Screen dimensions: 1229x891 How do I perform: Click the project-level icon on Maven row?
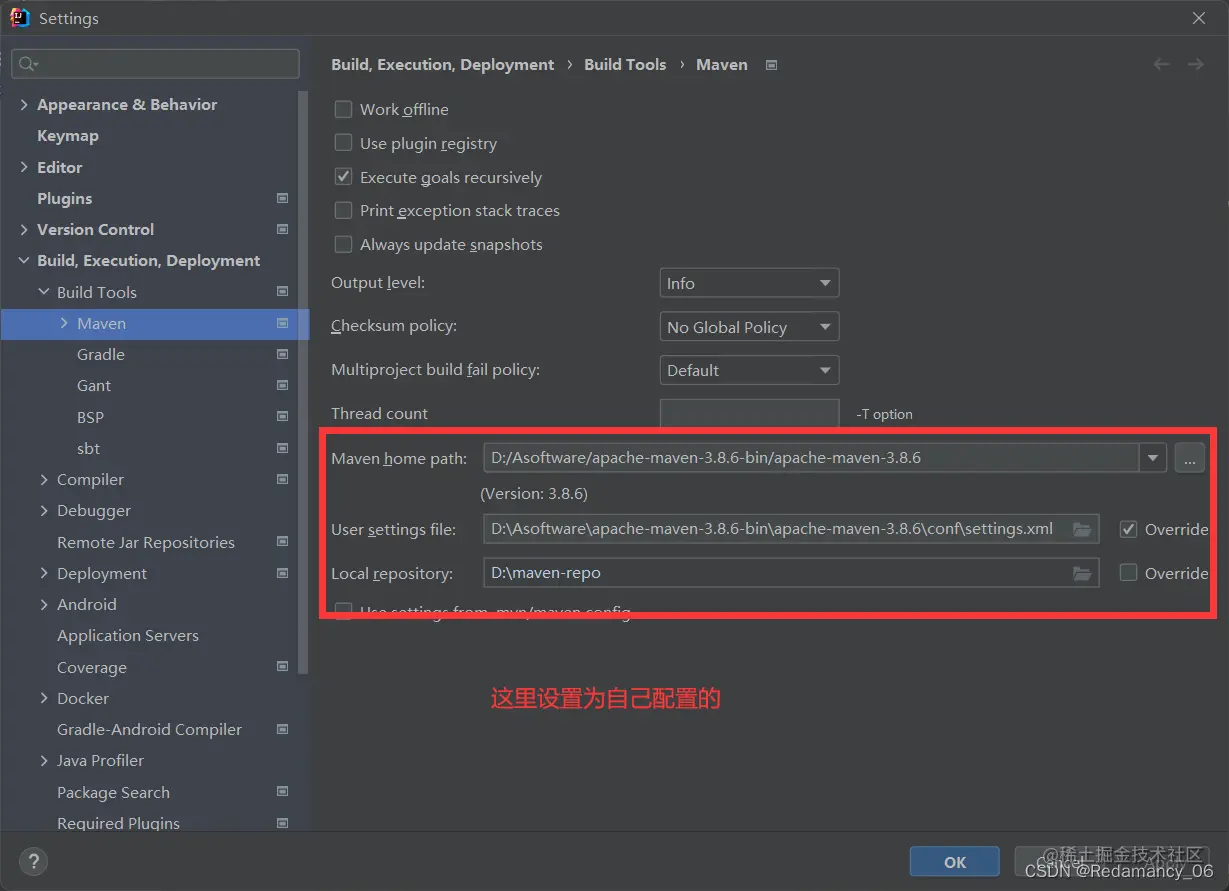coord(283,323)
